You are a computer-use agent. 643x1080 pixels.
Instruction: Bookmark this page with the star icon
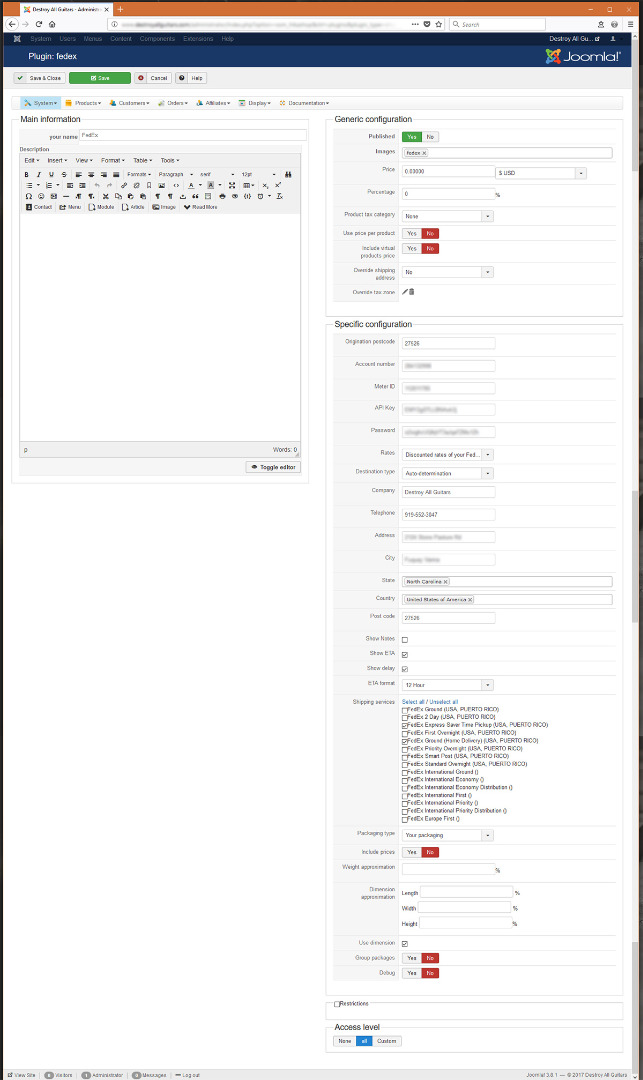coord(439,24)
